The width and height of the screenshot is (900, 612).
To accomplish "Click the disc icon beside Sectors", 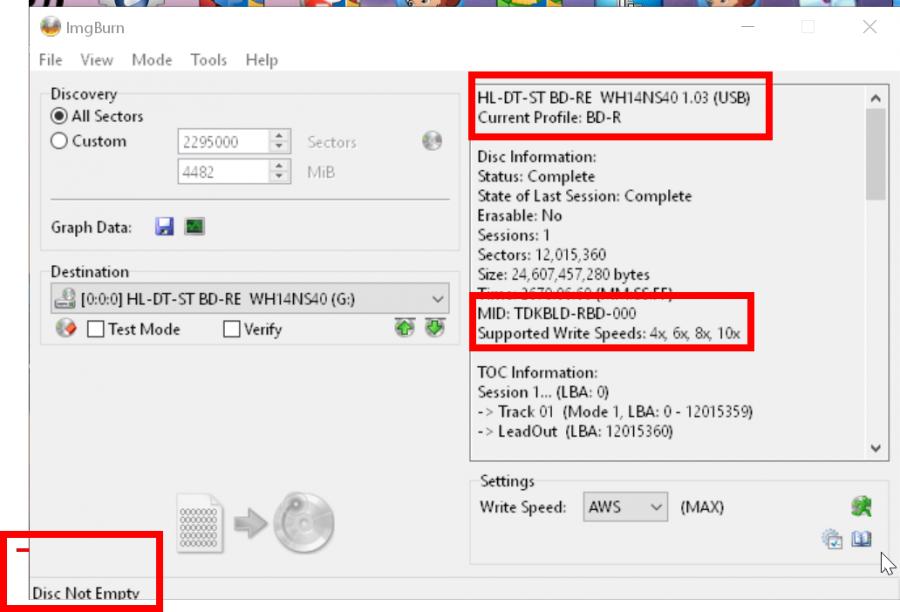I will 432,141.
